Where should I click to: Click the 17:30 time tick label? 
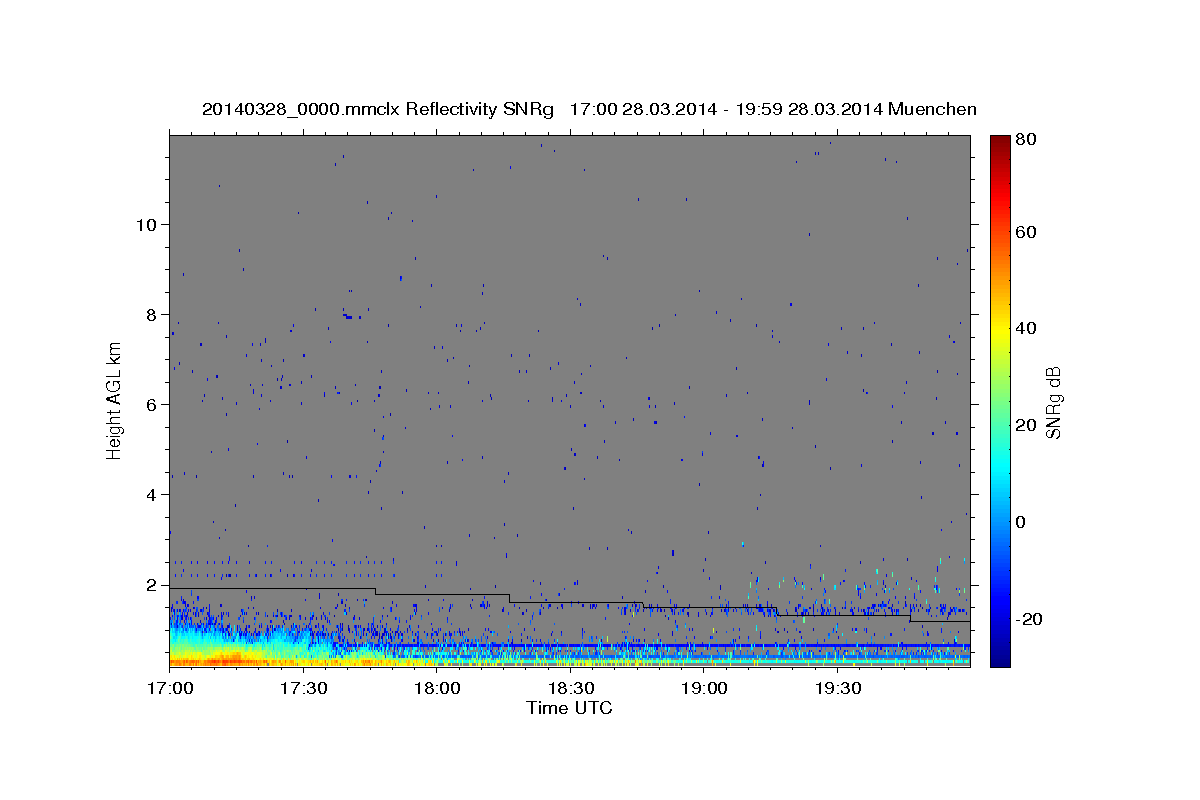(x=303, y=689)
